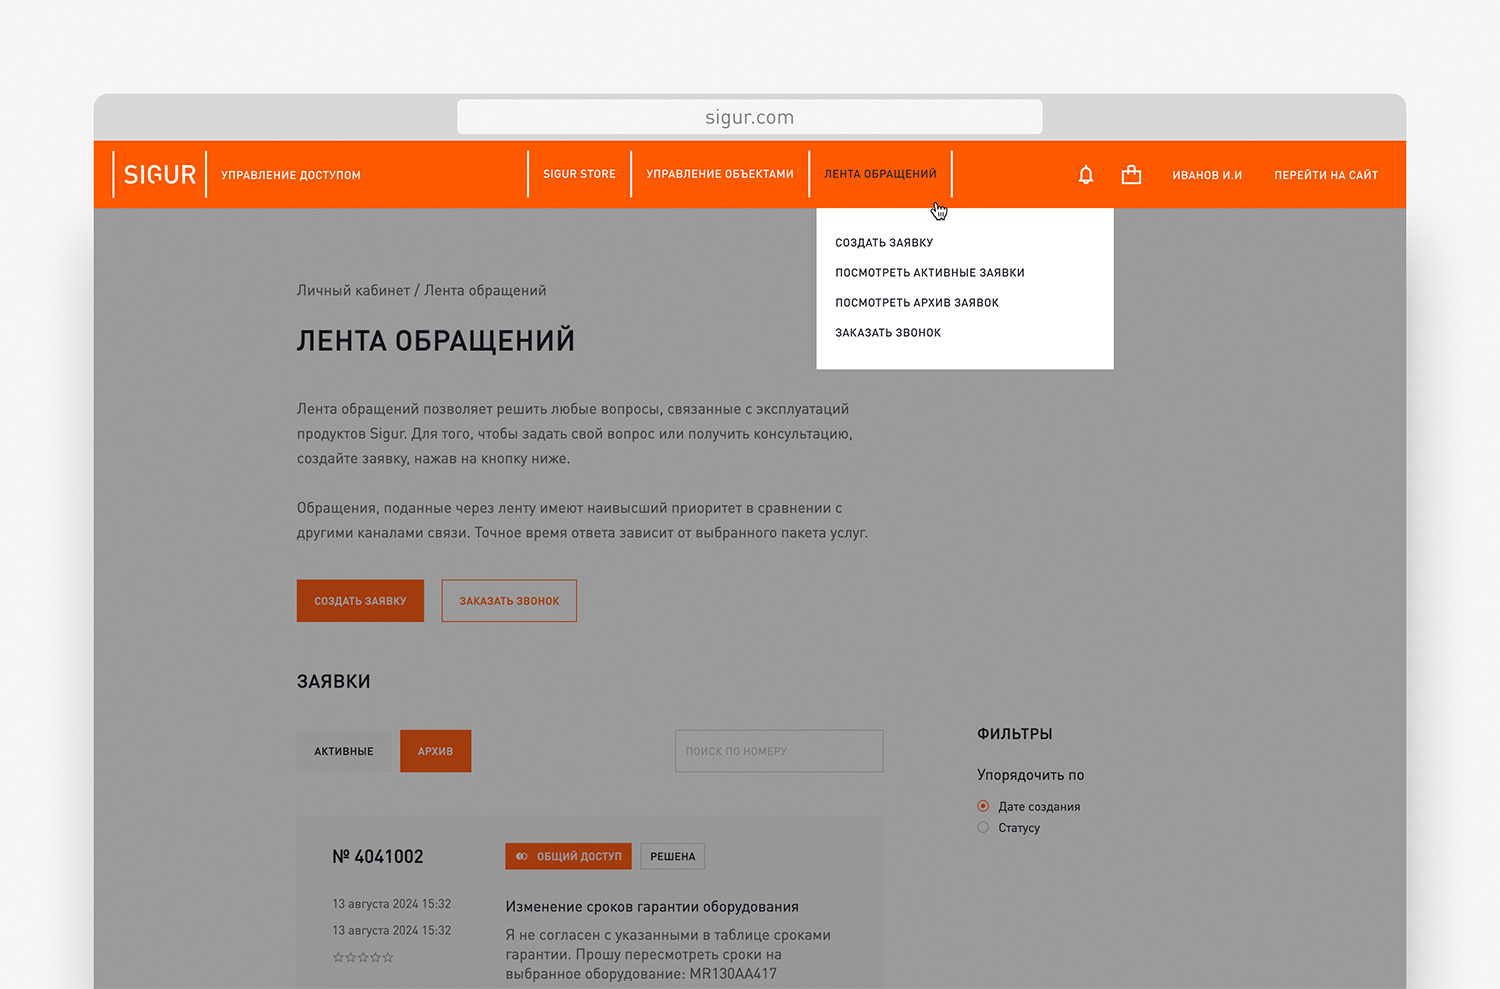Focus the ПОИСК ПО НОМЕРУ search field

click(779, 751)
